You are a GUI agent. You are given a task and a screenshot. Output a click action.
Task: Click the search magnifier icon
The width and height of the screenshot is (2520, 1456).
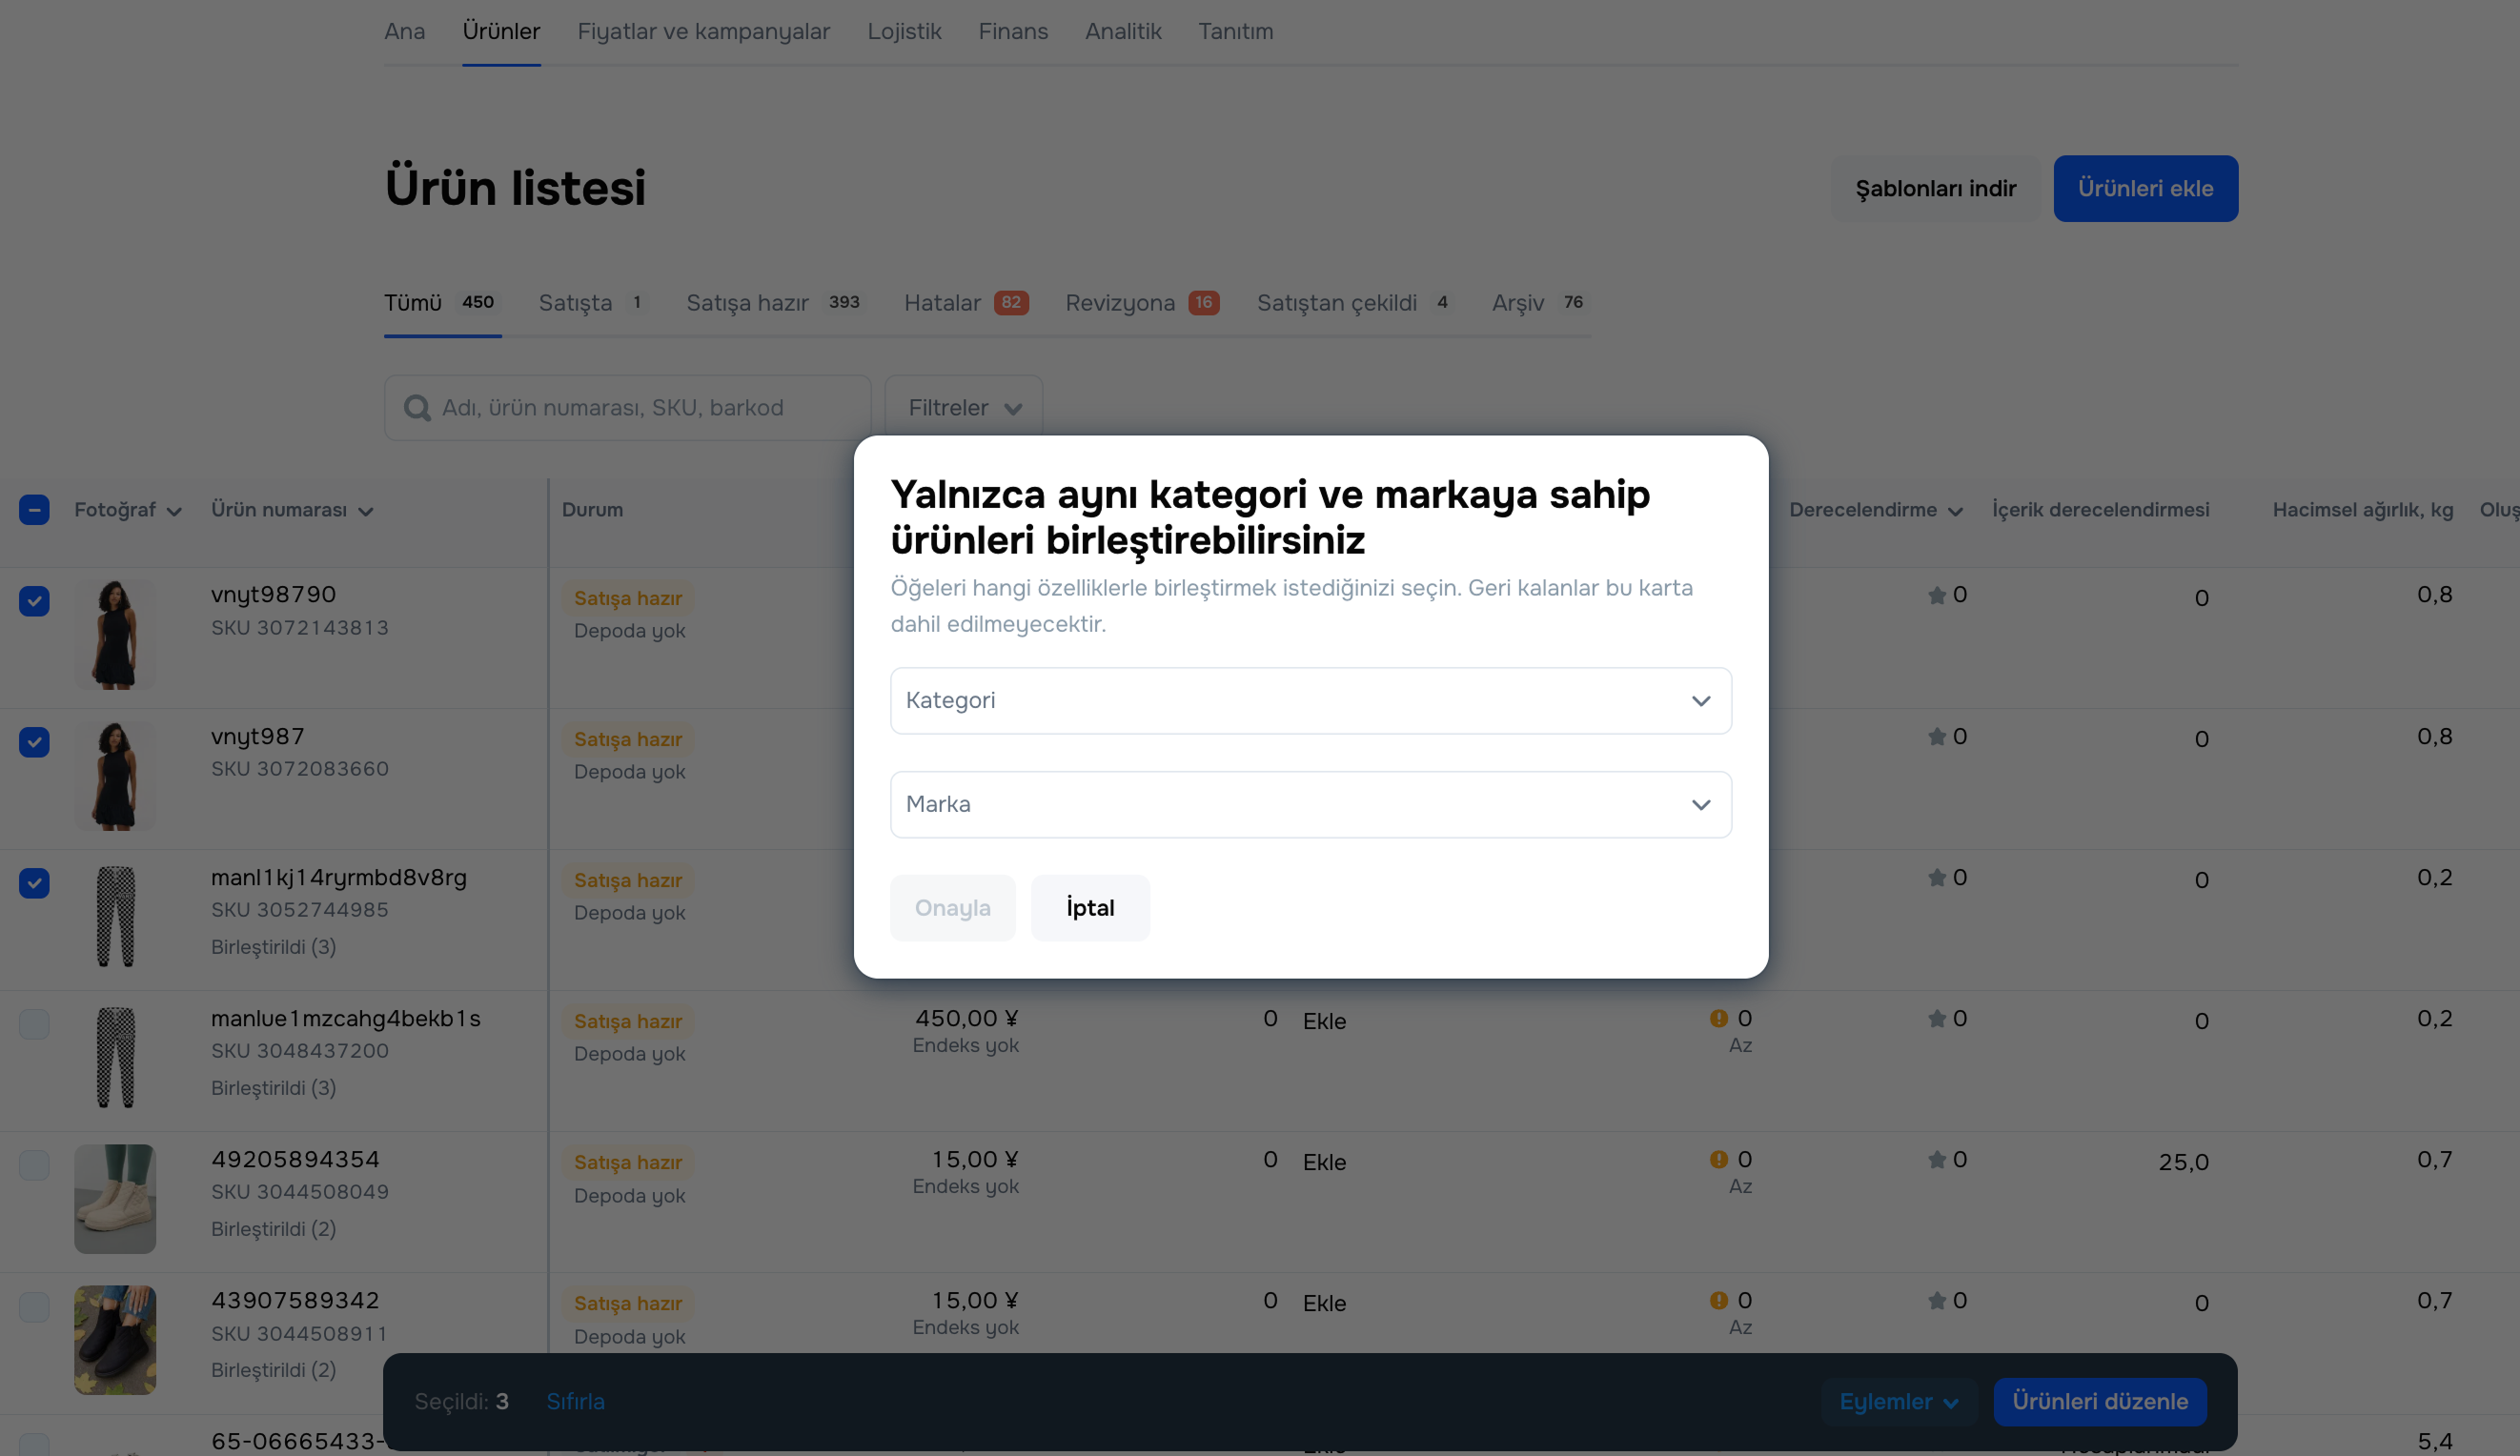tap(417, 408)
